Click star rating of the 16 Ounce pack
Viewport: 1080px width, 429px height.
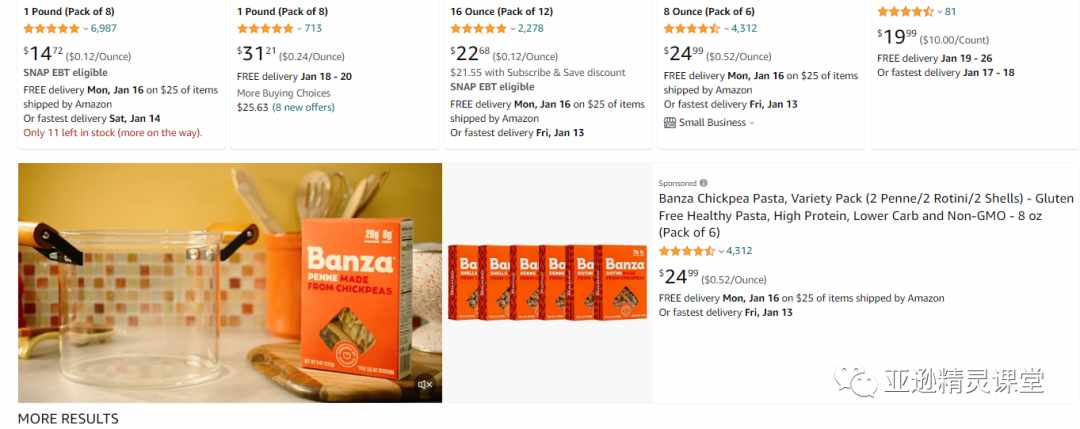pos(479,29)
